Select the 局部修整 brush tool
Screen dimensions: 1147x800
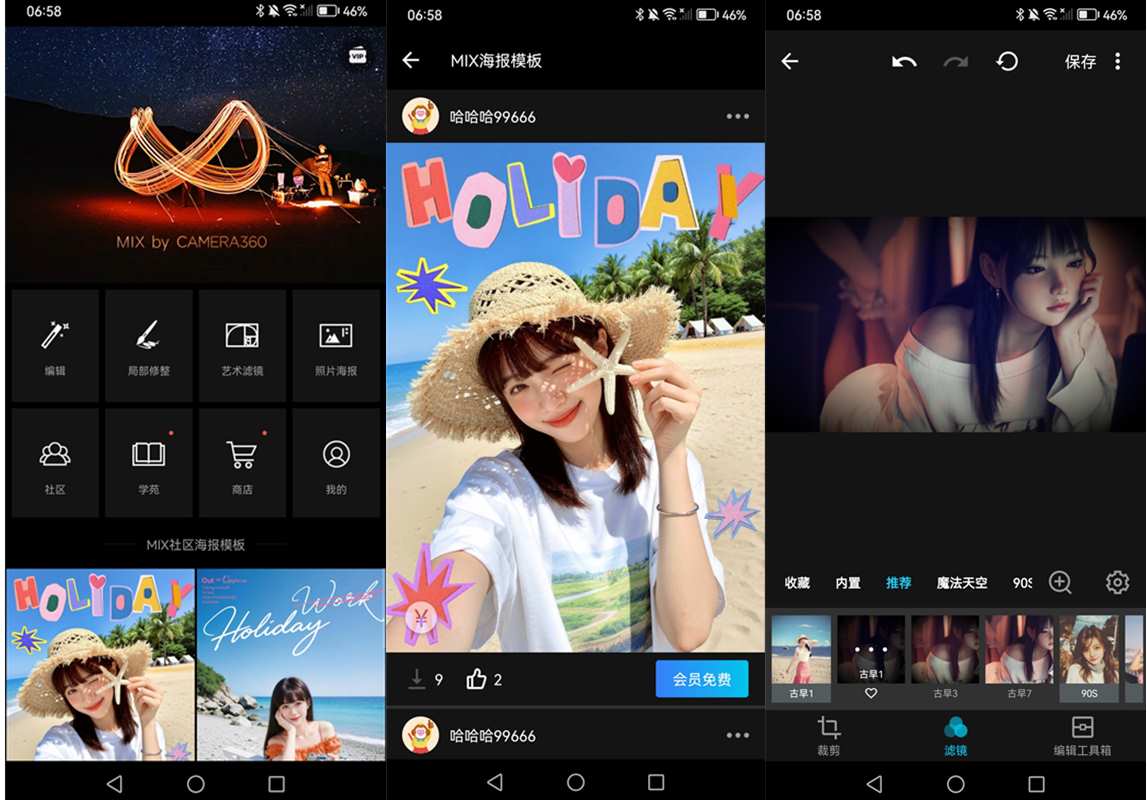coord(148,345)
